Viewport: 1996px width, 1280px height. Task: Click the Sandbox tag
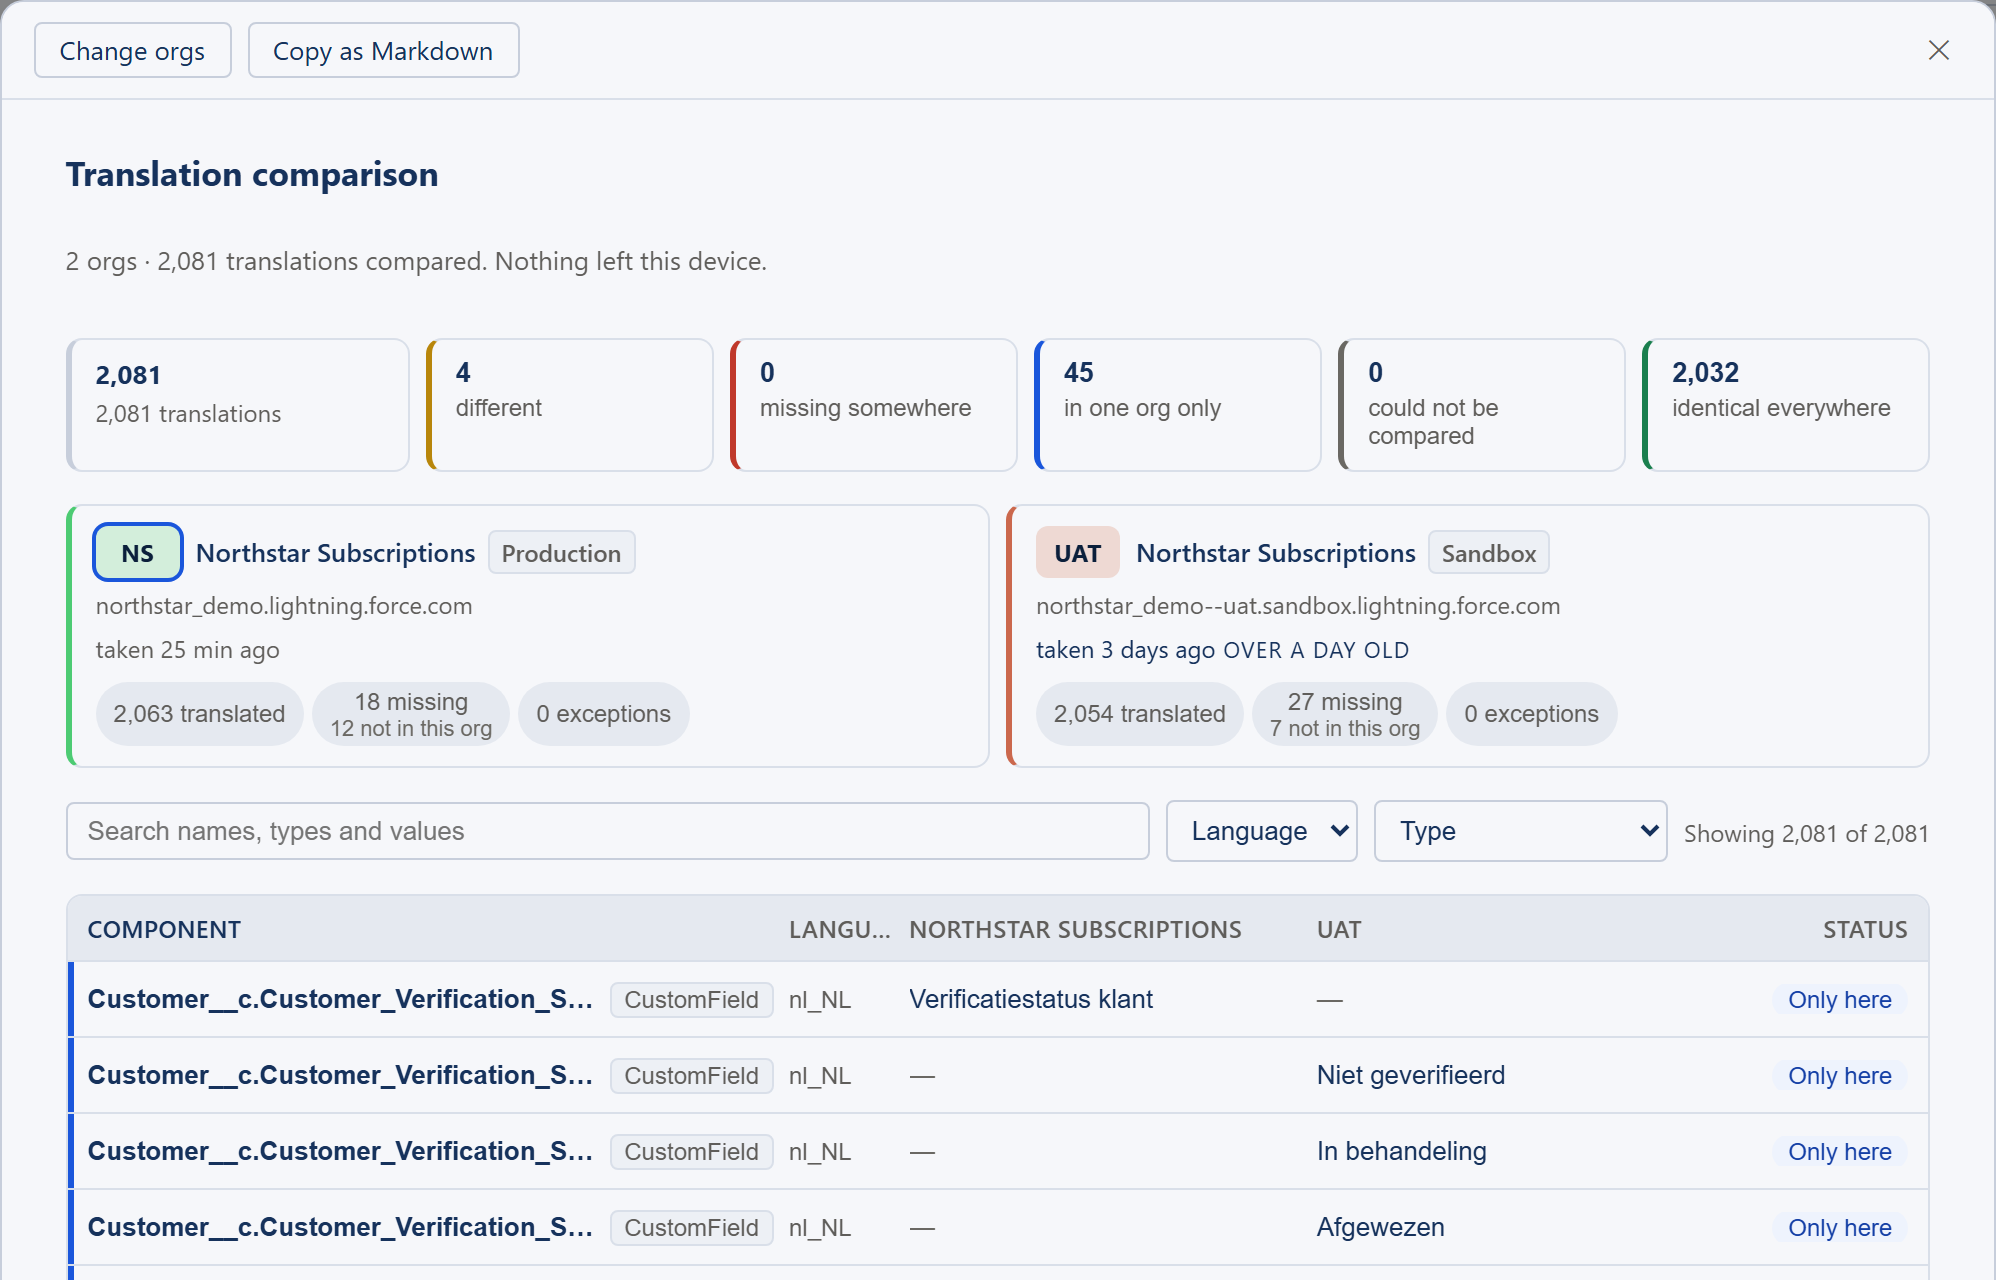pyautogui.click(x=1488, y=552)
